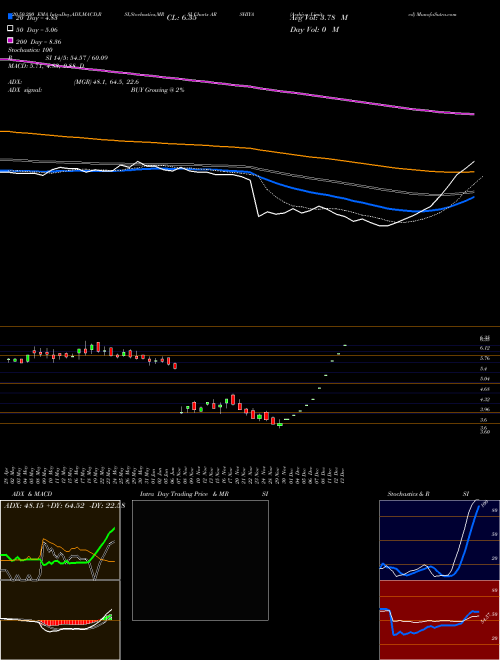
Task: Click the ADX indicator chart panel
Action: 60,540
